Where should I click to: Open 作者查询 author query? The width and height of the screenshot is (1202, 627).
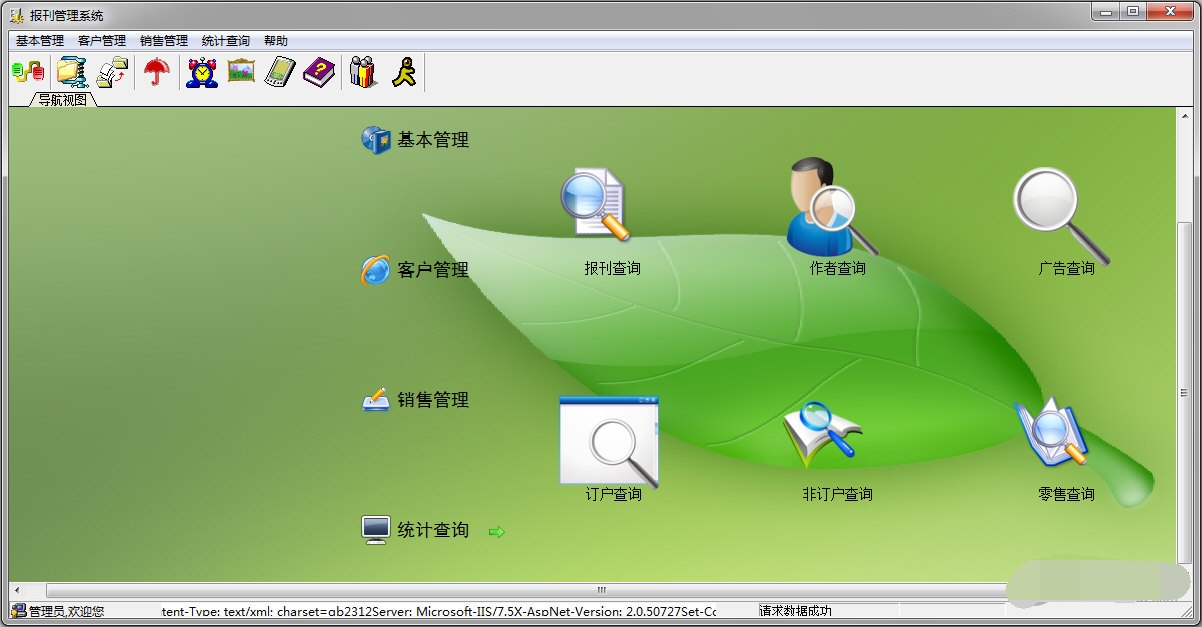[x=831, y=207]
